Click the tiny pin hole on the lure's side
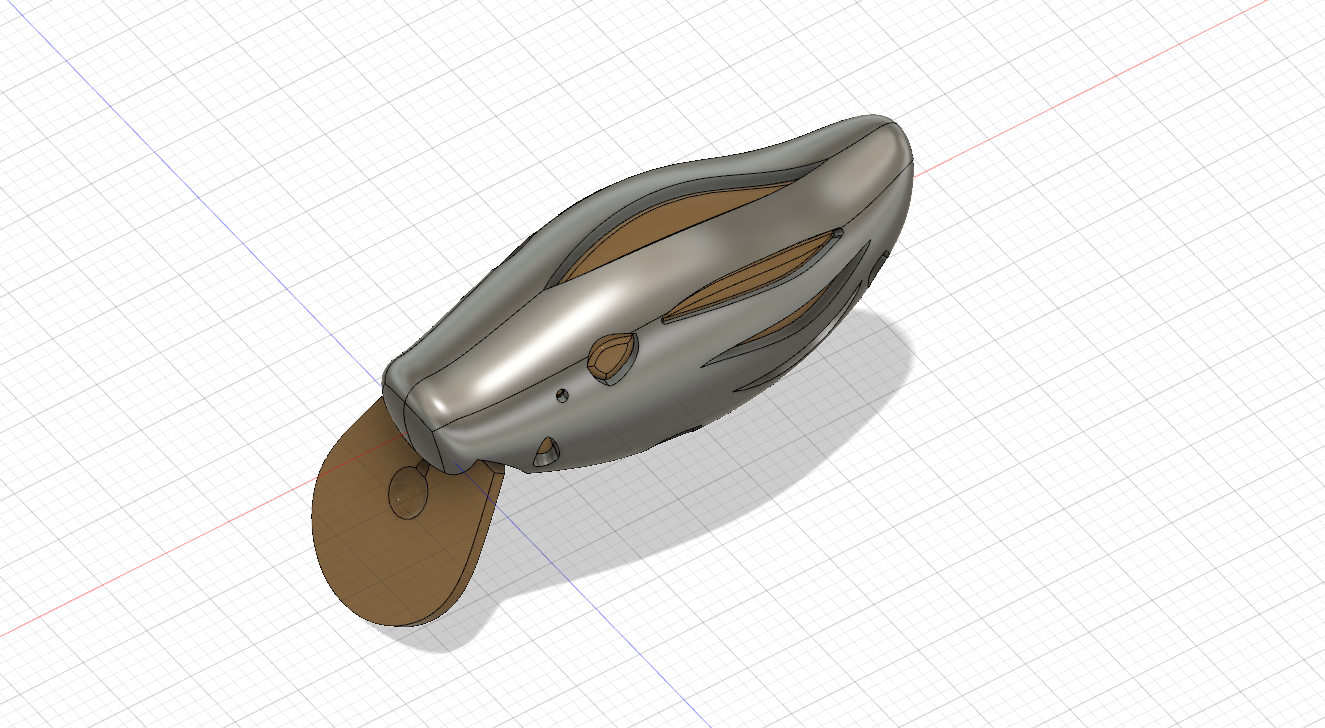This screenshot has height=728, width=1325. 562,395
